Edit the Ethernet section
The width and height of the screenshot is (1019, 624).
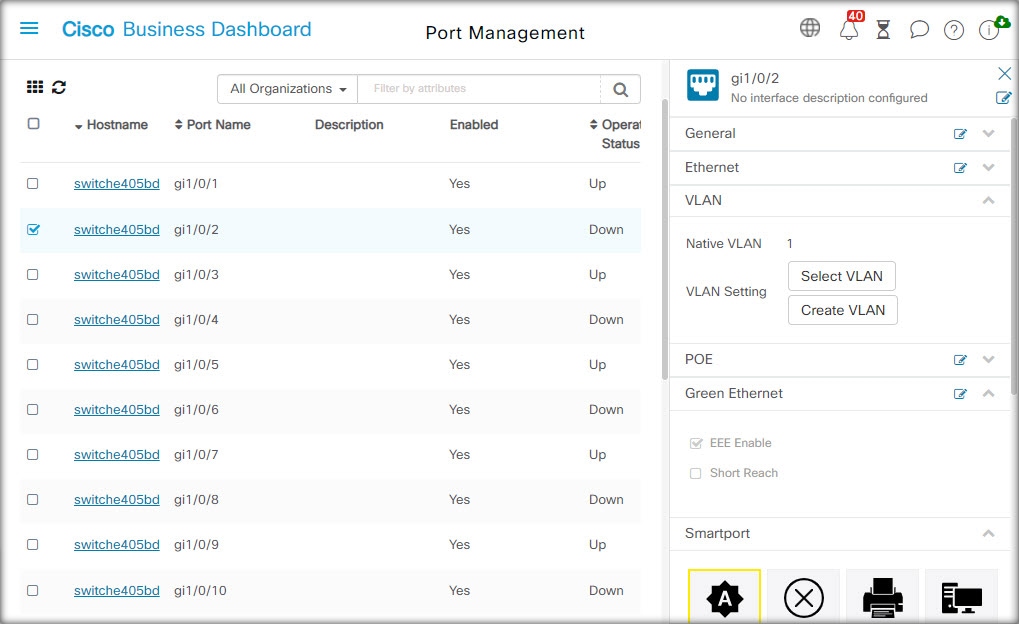(960, 168)
